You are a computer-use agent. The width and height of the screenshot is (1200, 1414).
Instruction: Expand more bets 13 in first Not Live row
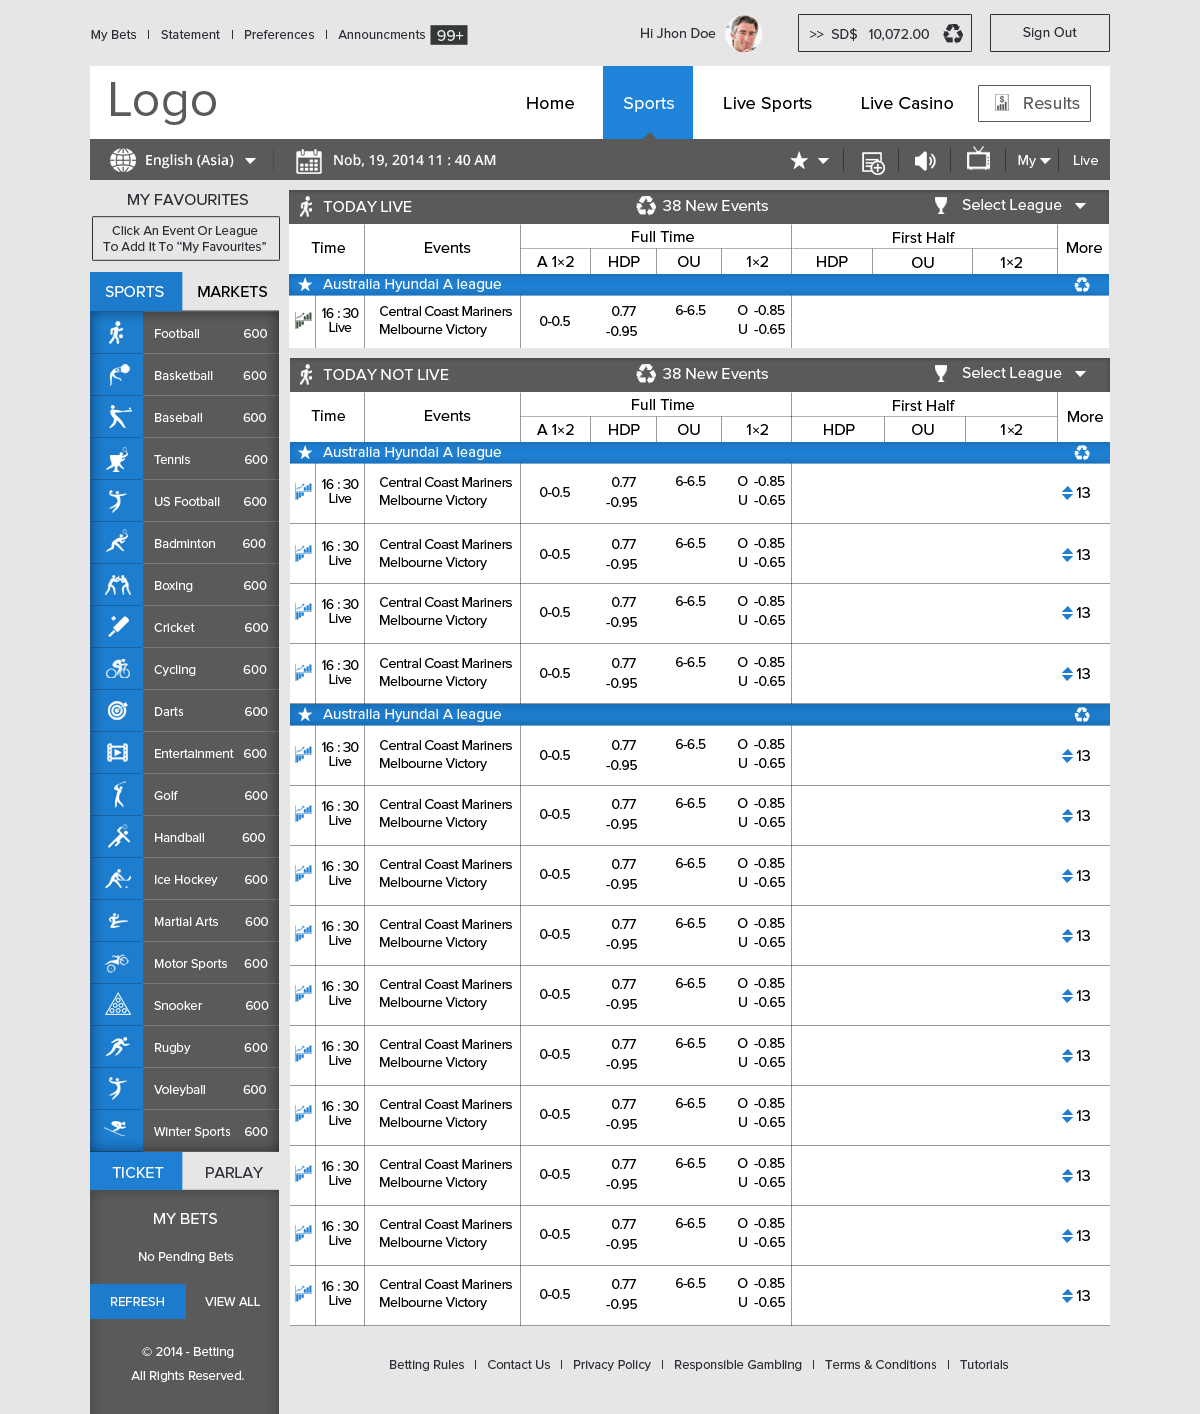tap(1076, 493)
